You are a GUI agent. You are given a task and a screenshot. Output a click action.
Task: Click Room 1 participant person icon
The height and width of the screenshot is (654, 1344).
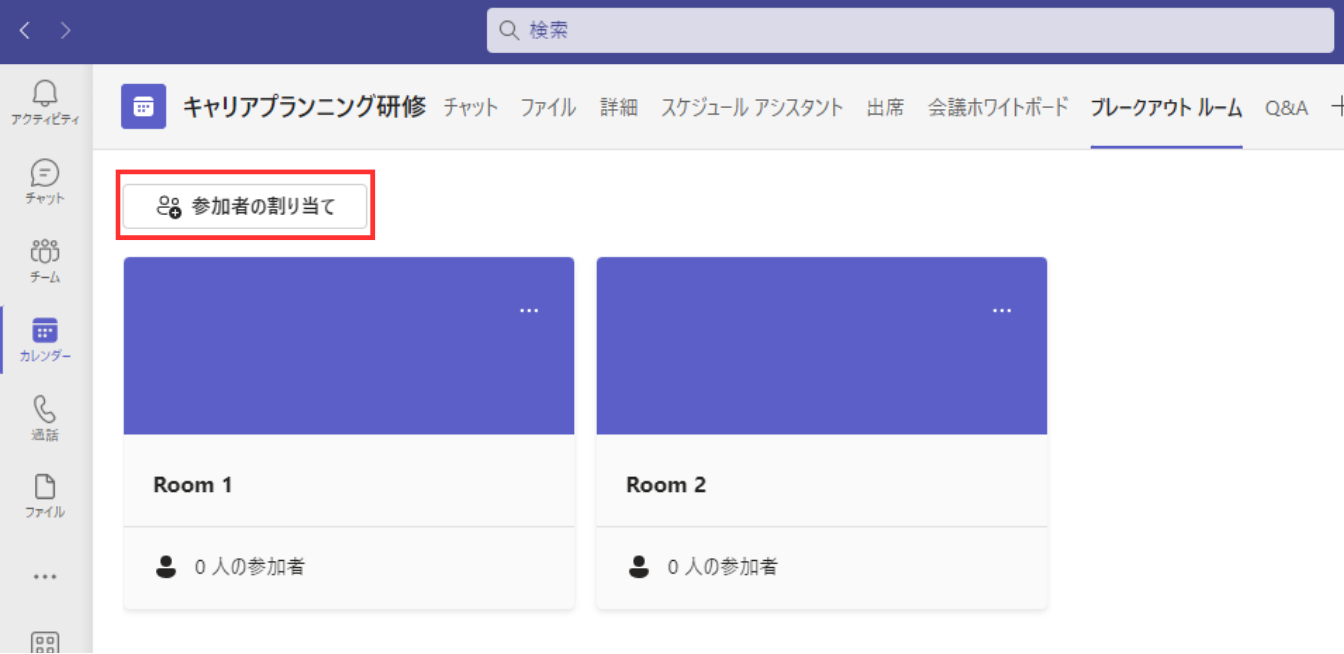point(166,567)
